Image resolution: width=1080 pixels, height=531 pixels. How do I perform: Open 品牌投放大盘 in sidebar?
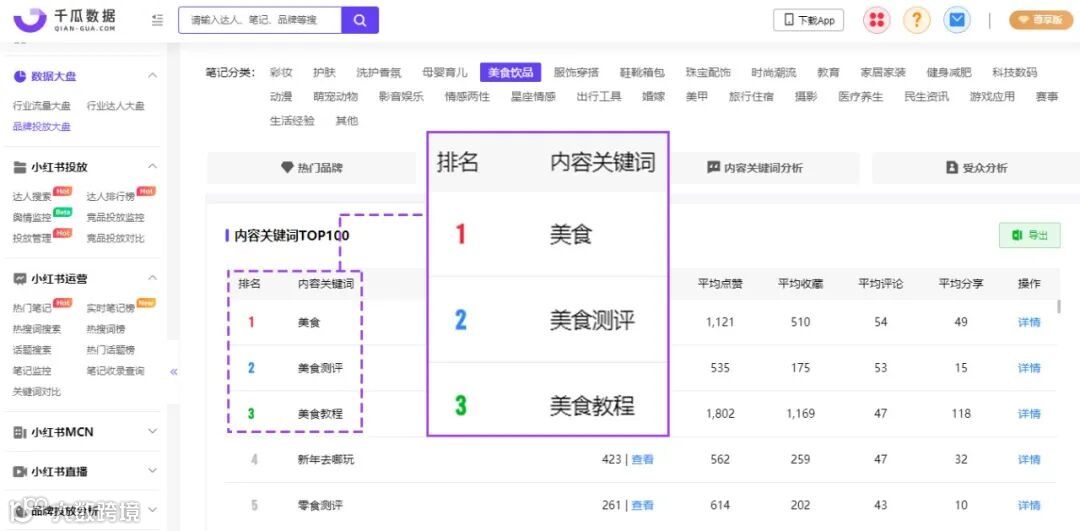(41, 127)
